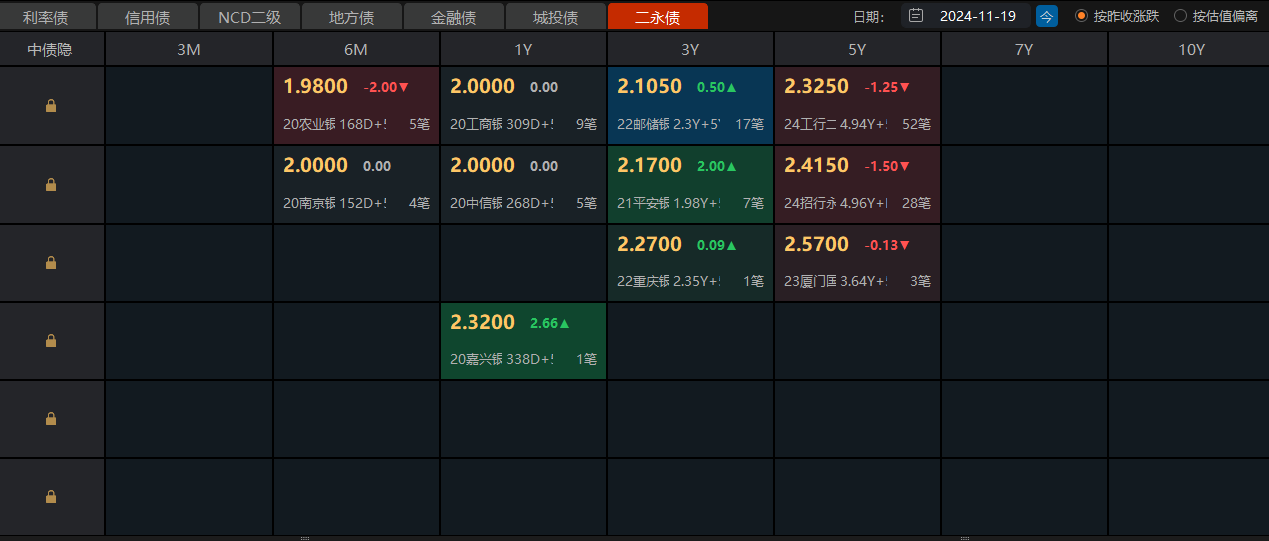Click the 20工商银 309D bond name
This screenshot has width=1269, height=541.
click(502, 125)
